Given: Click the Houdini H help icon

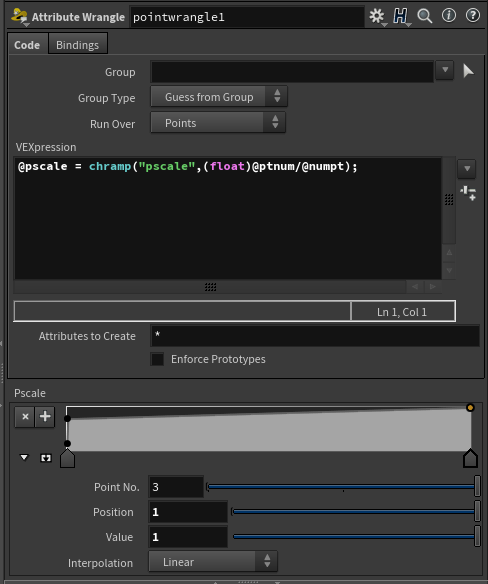Looking at the screenshot, I should (x=400, y=16).
